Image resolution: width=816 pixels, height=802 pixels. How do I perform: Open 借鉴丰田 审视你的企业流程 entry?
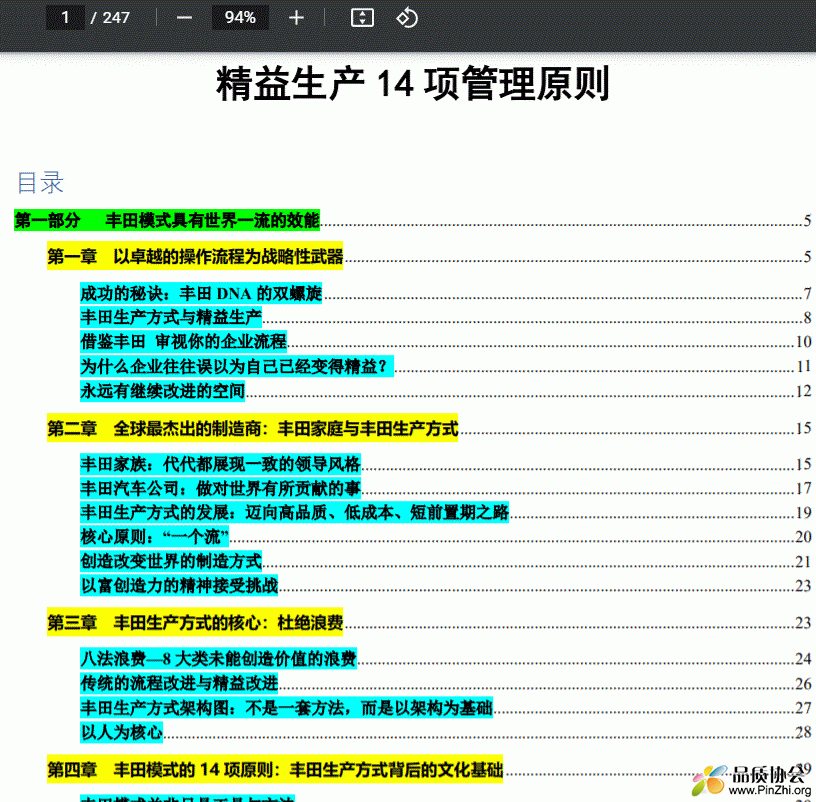(x=183, y=341)
